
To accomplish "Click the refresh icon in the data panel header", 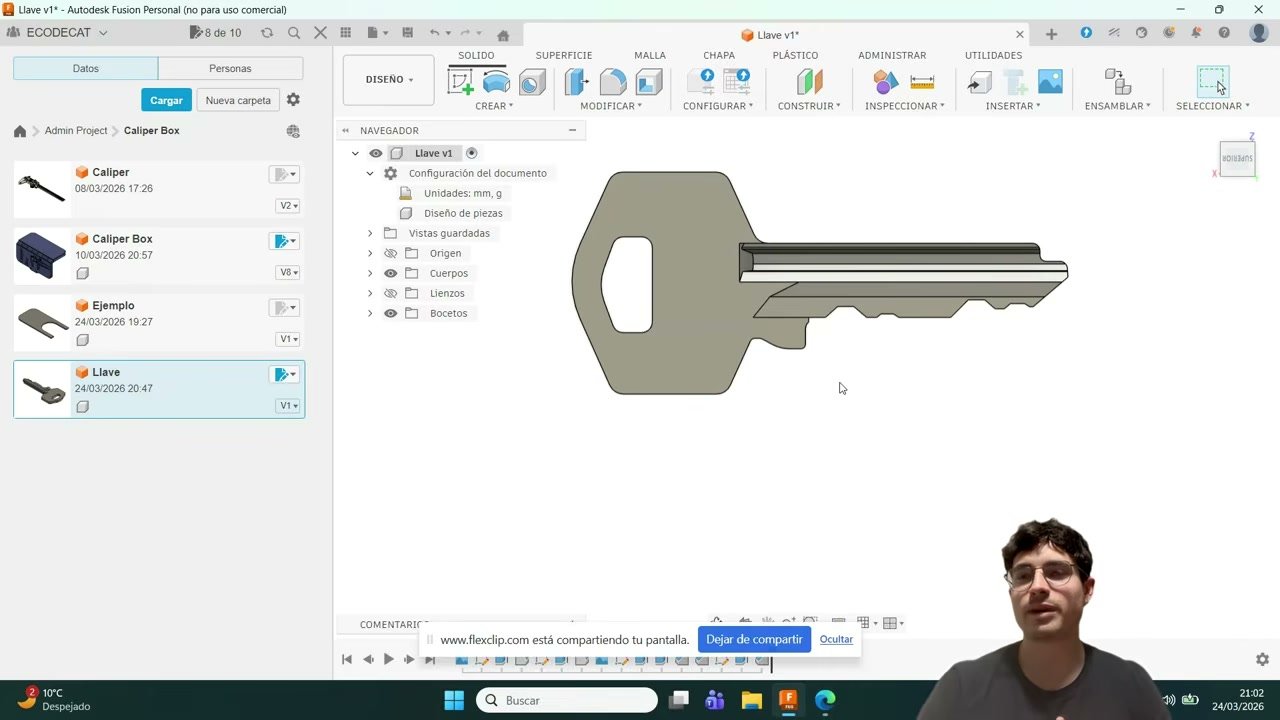I will pyautogui.click(x=267, y=33).
